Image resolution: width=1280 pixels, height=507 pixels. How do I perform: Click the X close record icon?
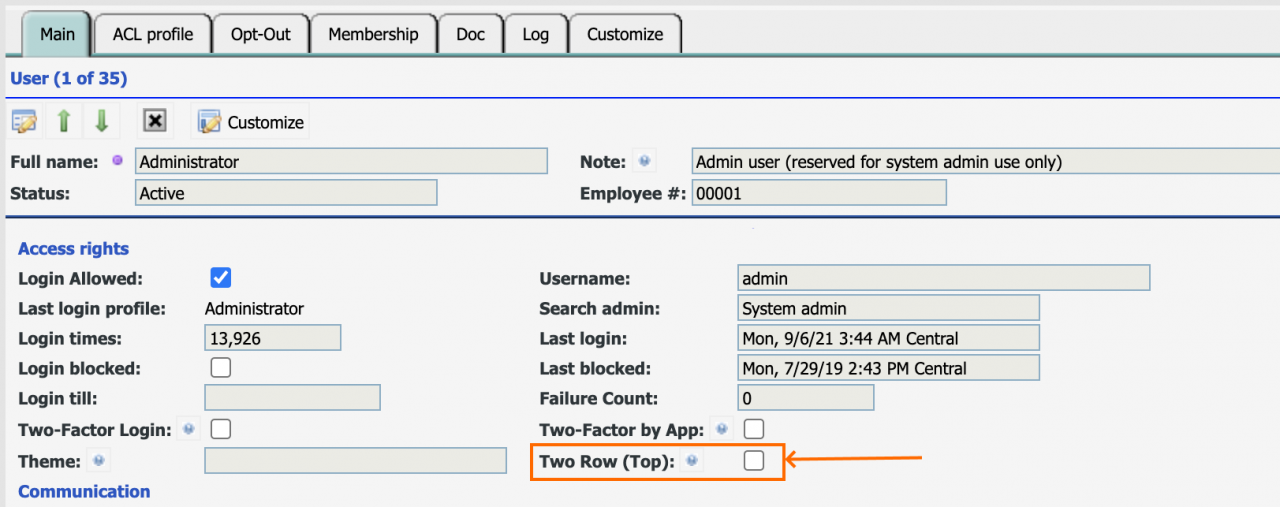(x=154, y=122)
